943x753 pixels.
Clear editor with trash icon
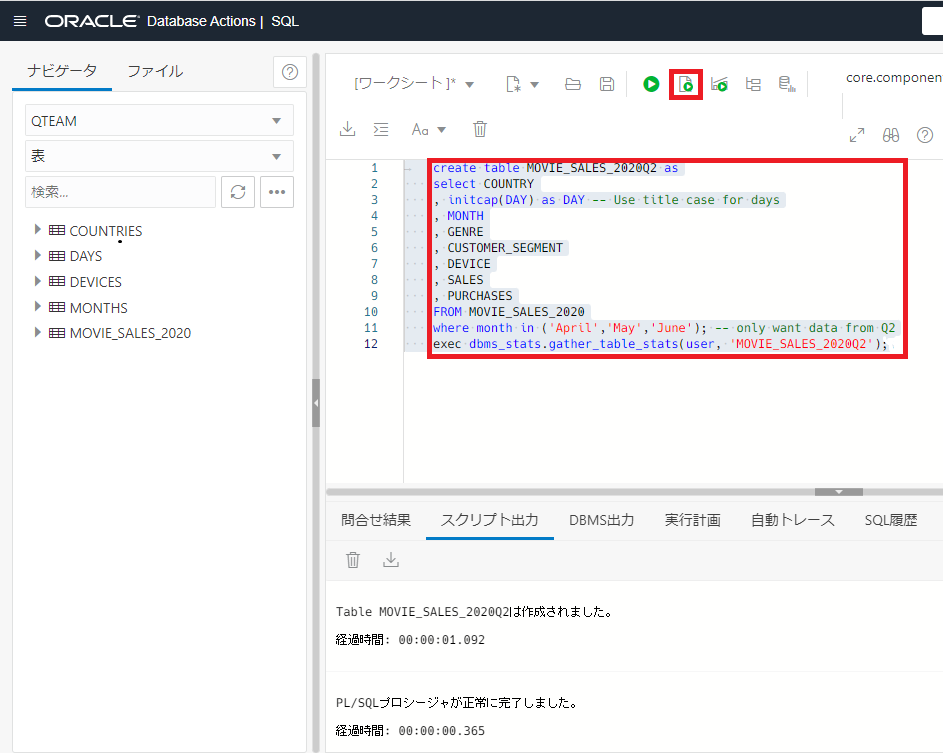480,129
